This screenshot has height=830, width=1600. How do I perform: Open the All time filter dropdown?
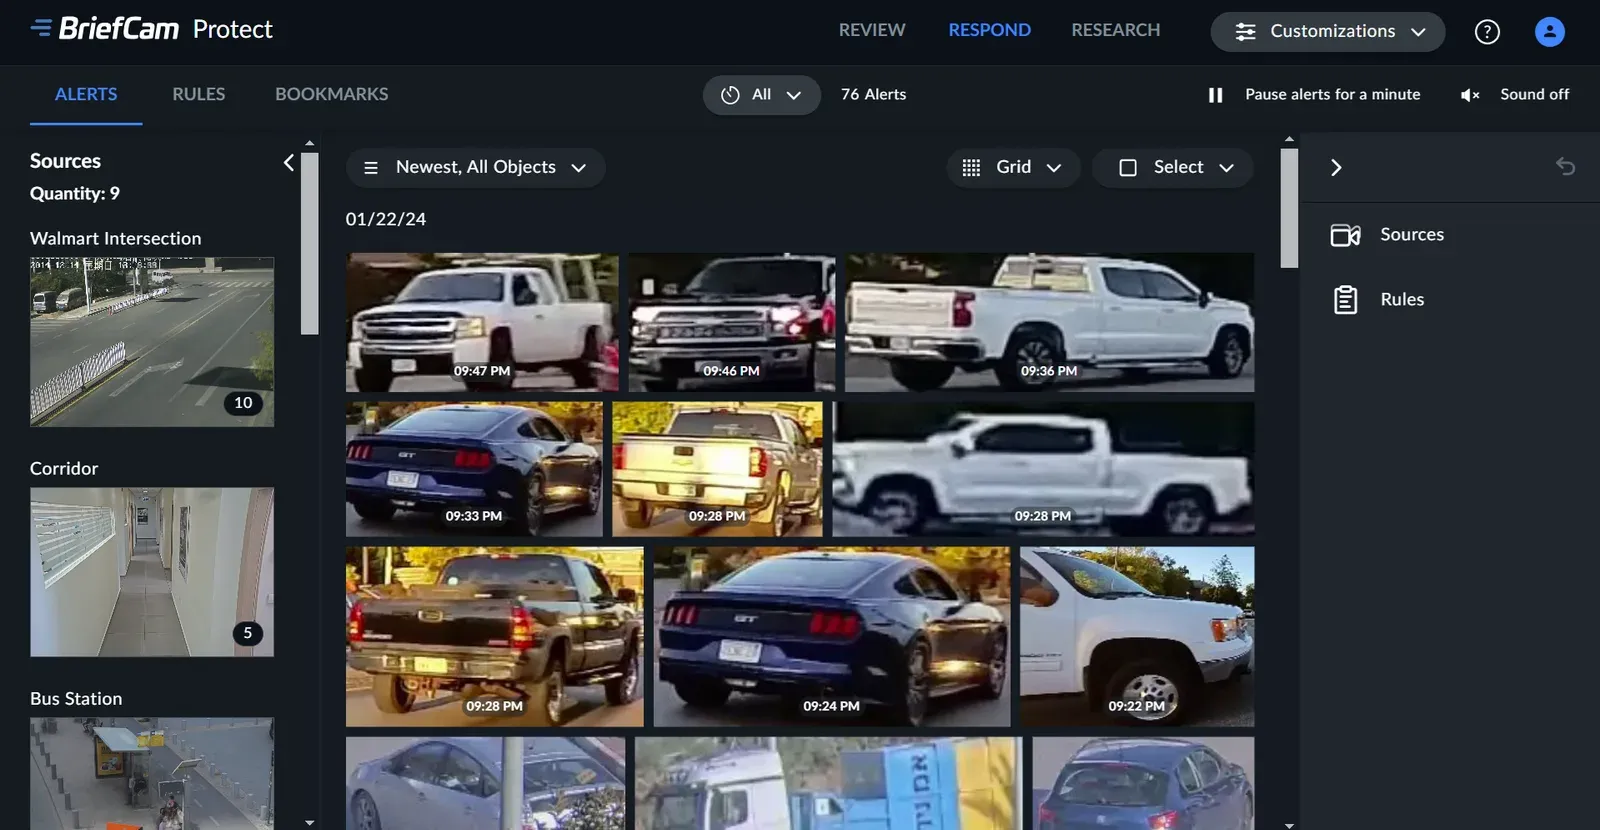tap(762, 95)
